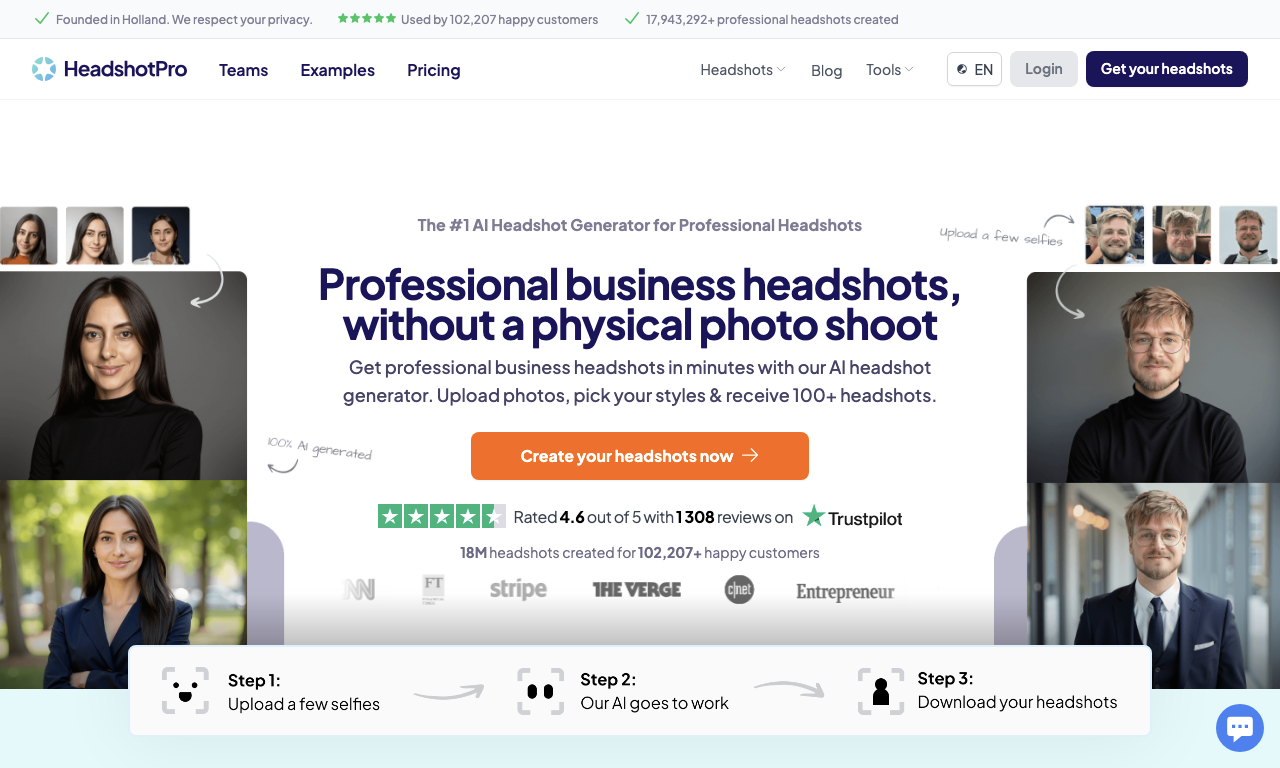Open man in suit and tie headshot

tap(1153, 586)
